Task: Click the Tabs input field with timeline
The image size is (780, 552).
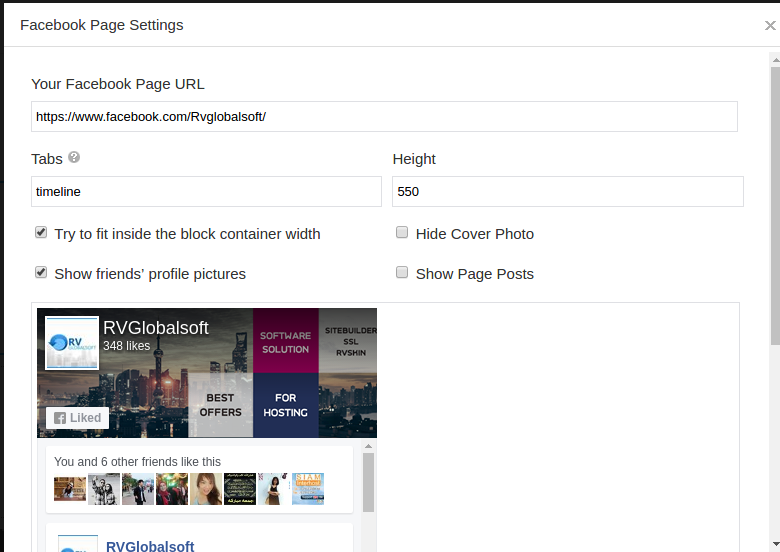Action: 206,192
